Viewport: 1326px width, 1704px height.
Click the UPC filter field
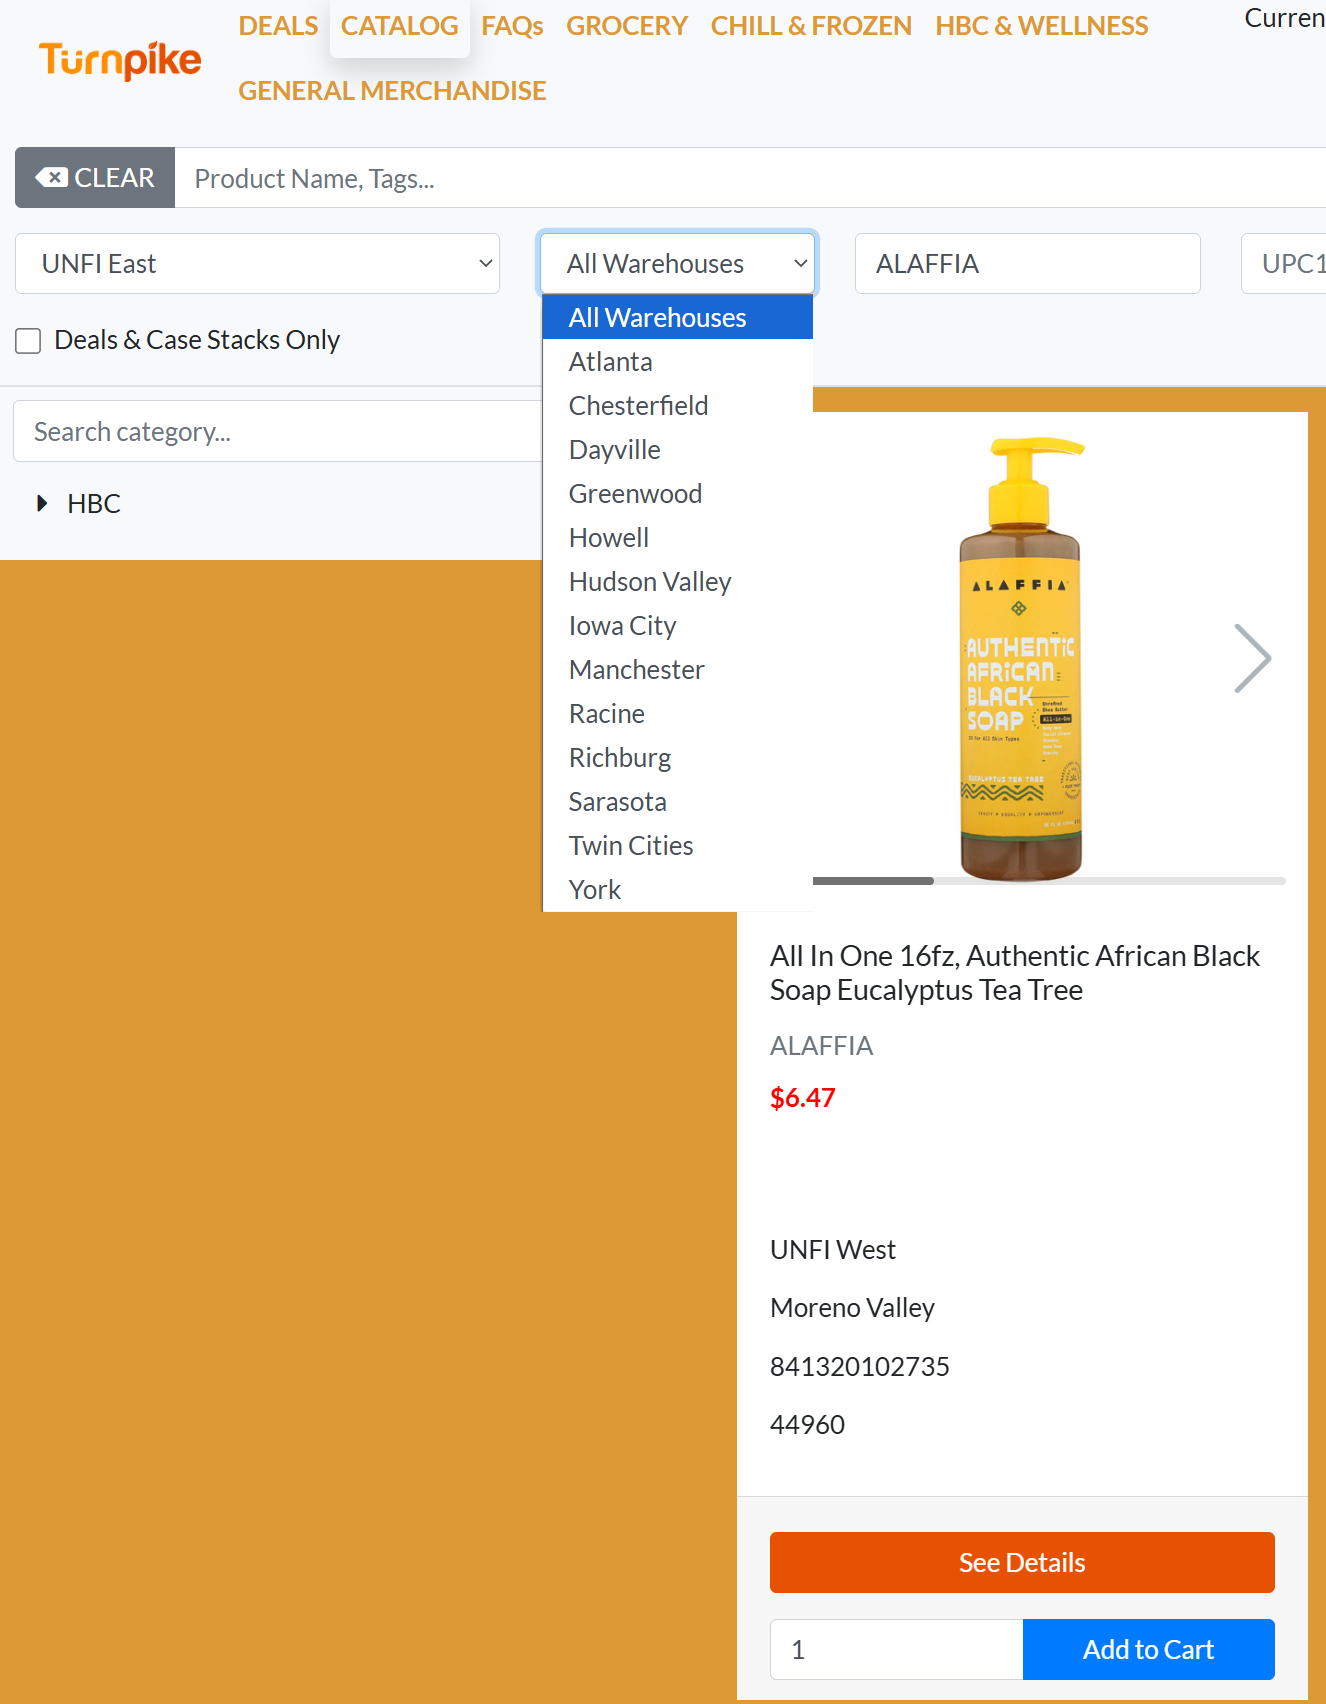point(1284,264)
